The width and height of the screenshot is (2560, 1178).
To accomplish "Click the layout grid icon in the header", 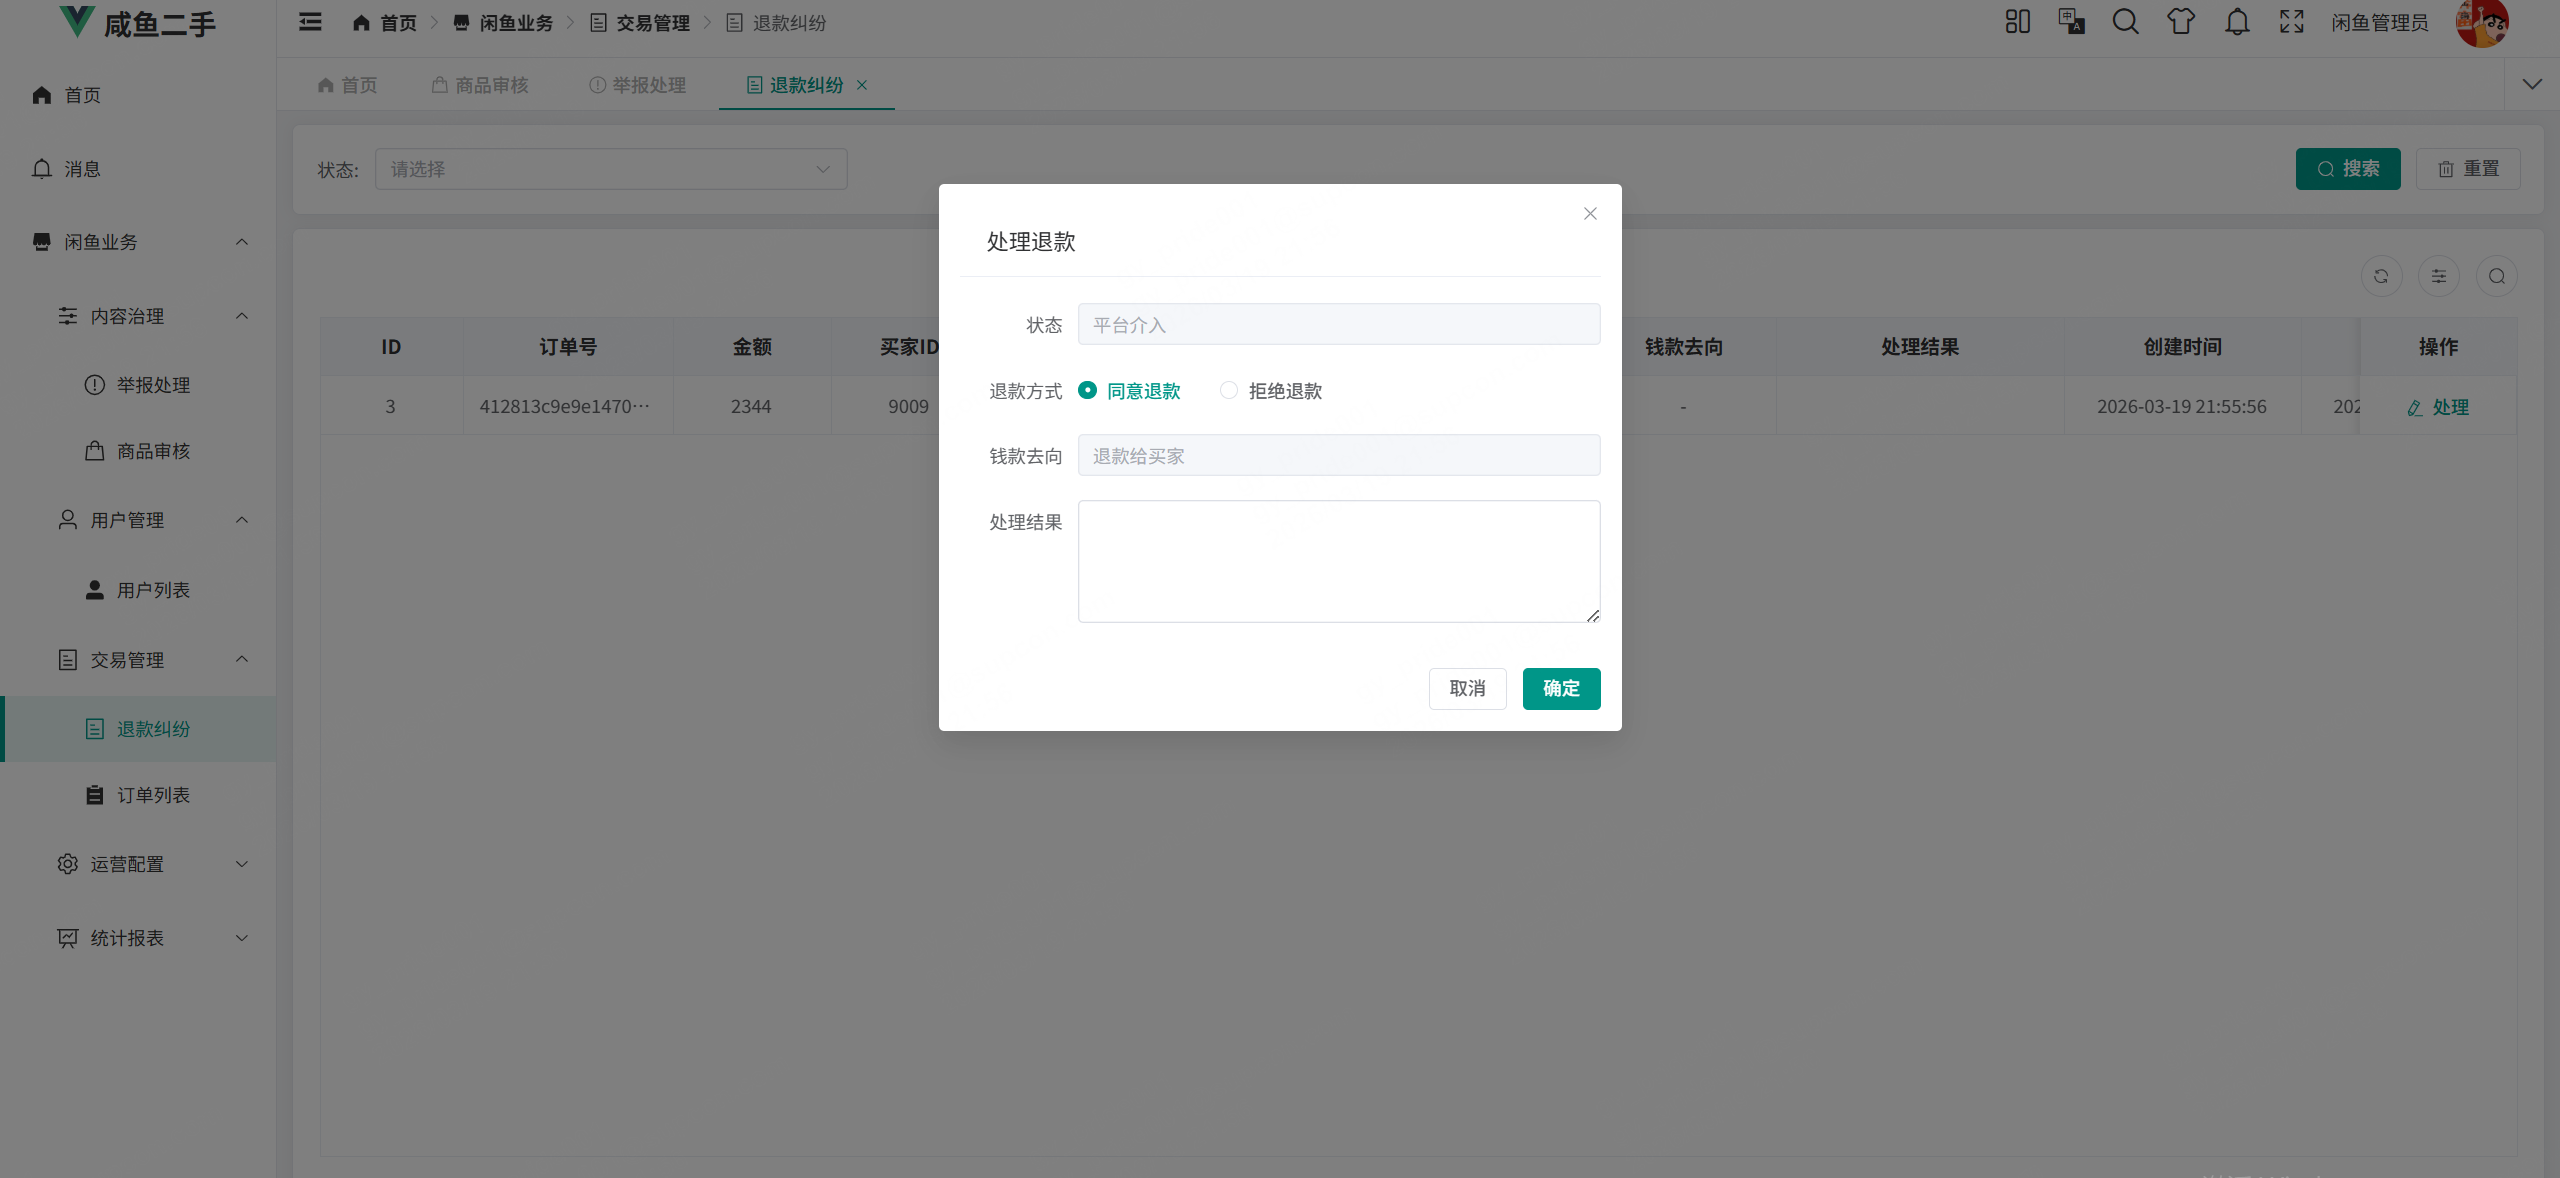I will point(2017,21).
